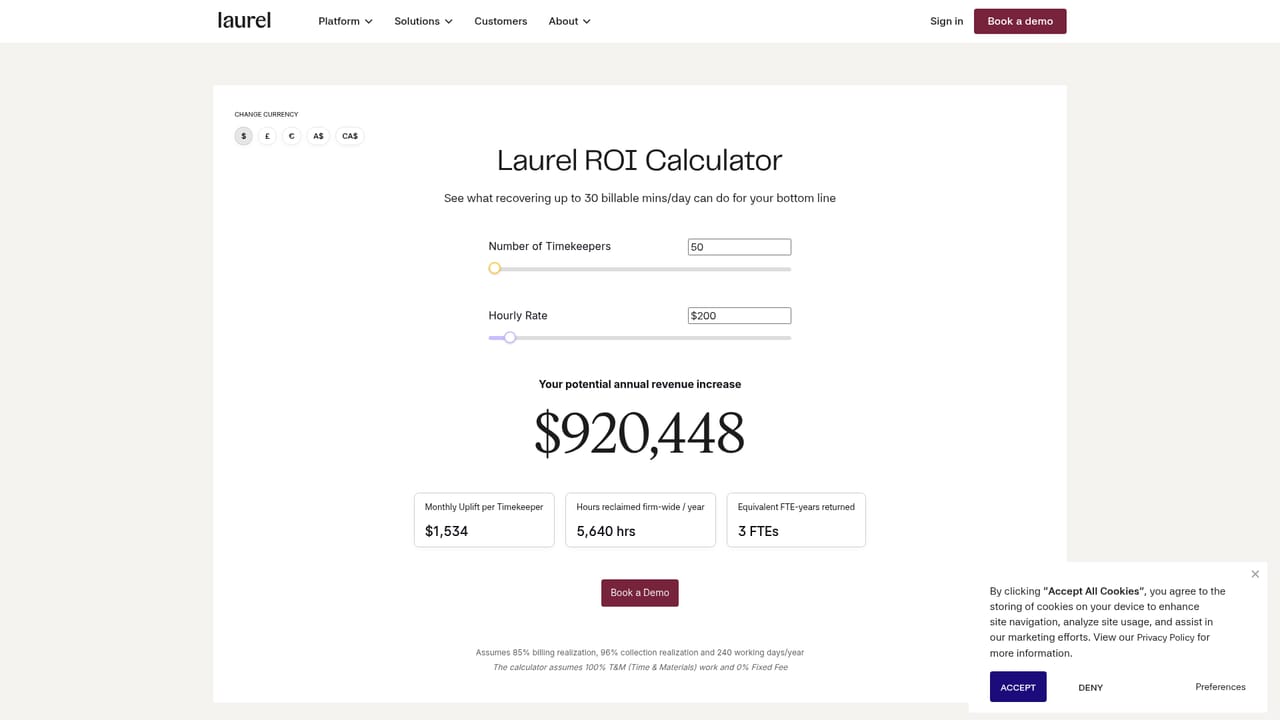The width and height of the screenshot is (1280, 720).
Task: Click Book a Demo below results
Action: pos(640,593)
